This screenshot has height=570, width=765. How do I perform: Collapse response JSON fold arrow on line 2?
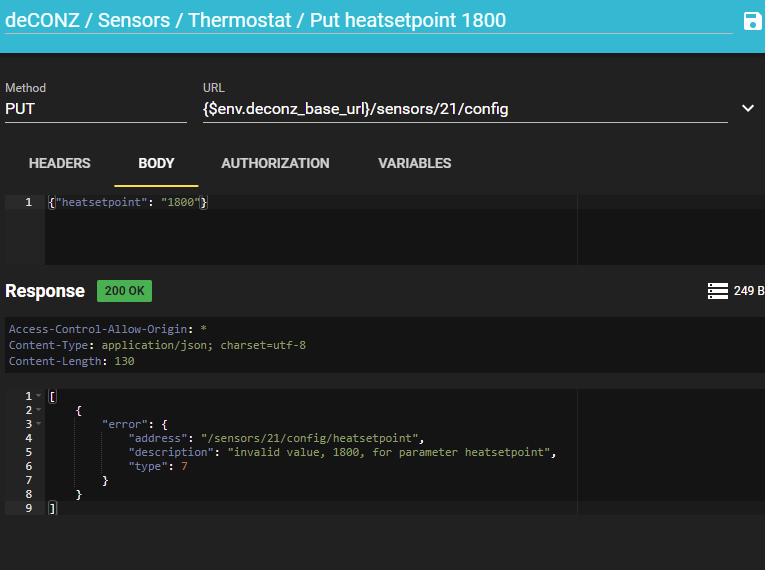coord(39,410)
